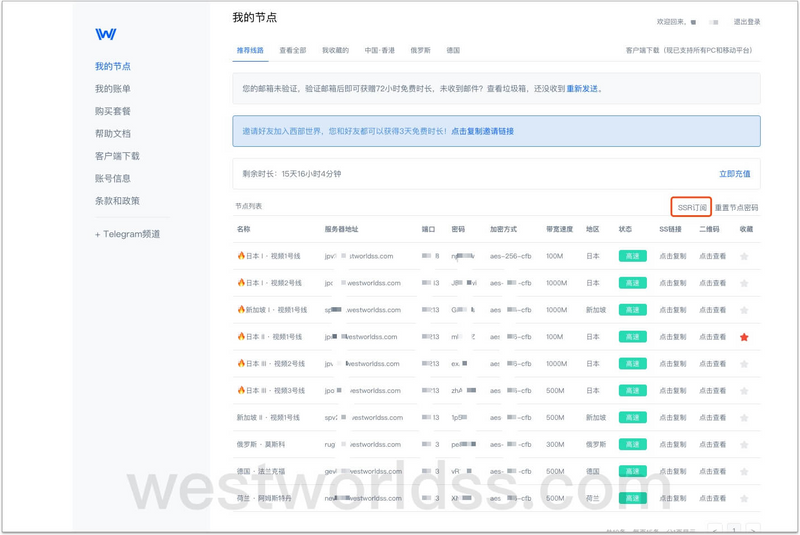The height and width of the screenshot is (535, 800).
Task: Switch to the 查看全部 tab
Action: 293,50
